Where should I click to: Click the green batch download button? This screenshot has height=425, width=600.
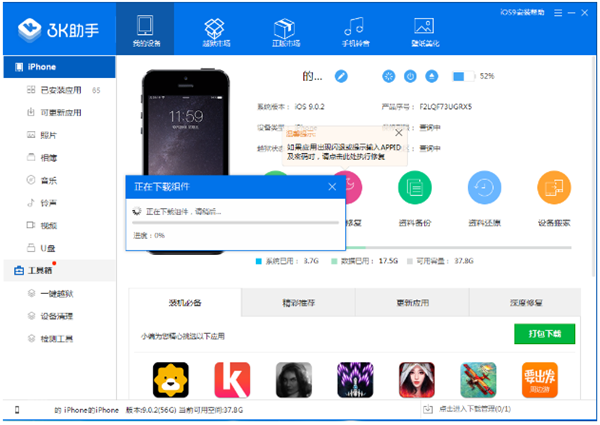(x=545, y=334)
